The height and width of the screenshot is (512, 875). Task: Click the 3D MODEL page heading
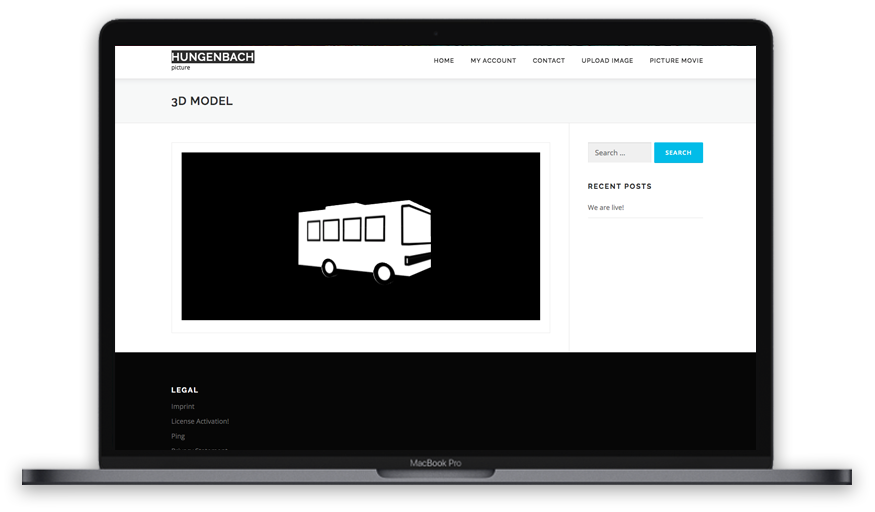click(201, 101)
